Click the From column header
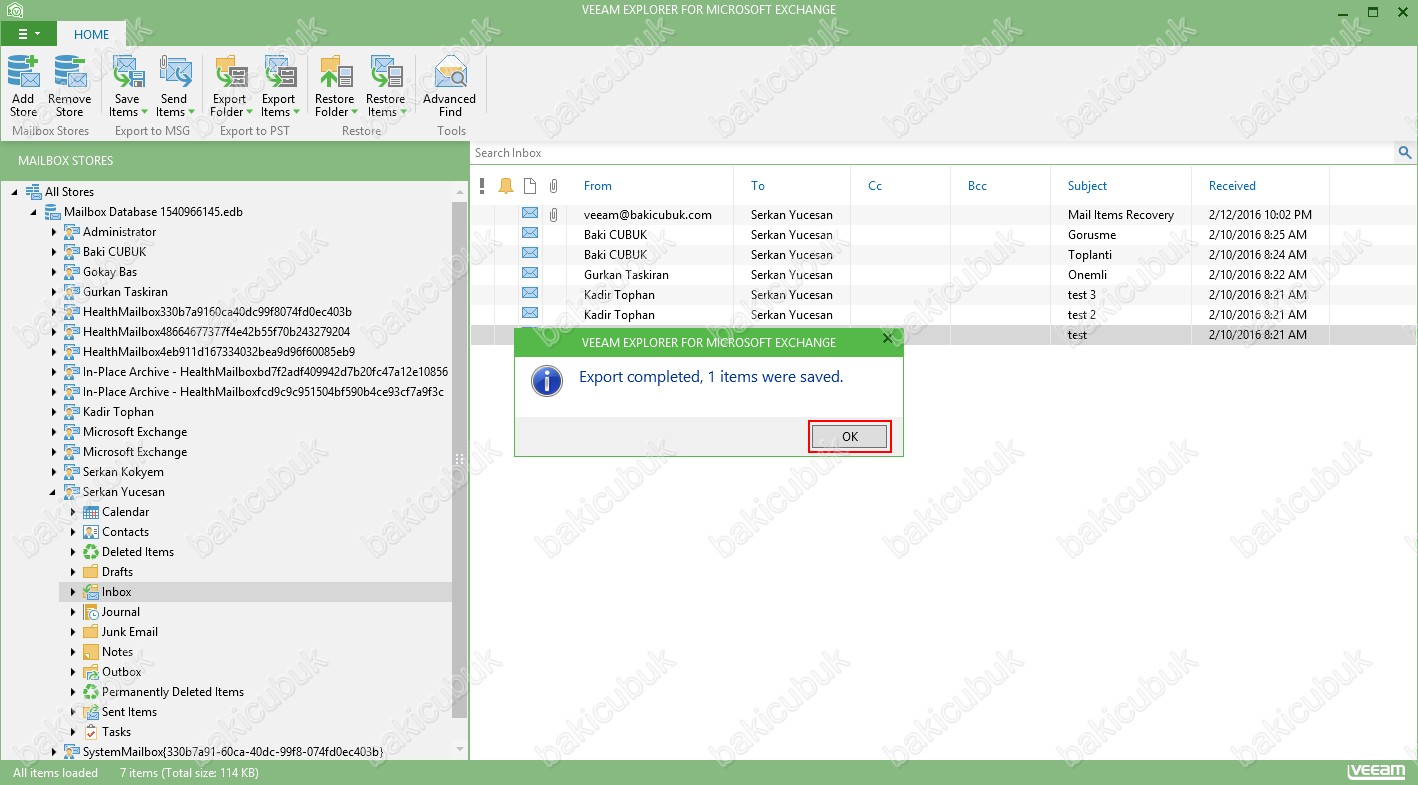 tap(598, 186)
